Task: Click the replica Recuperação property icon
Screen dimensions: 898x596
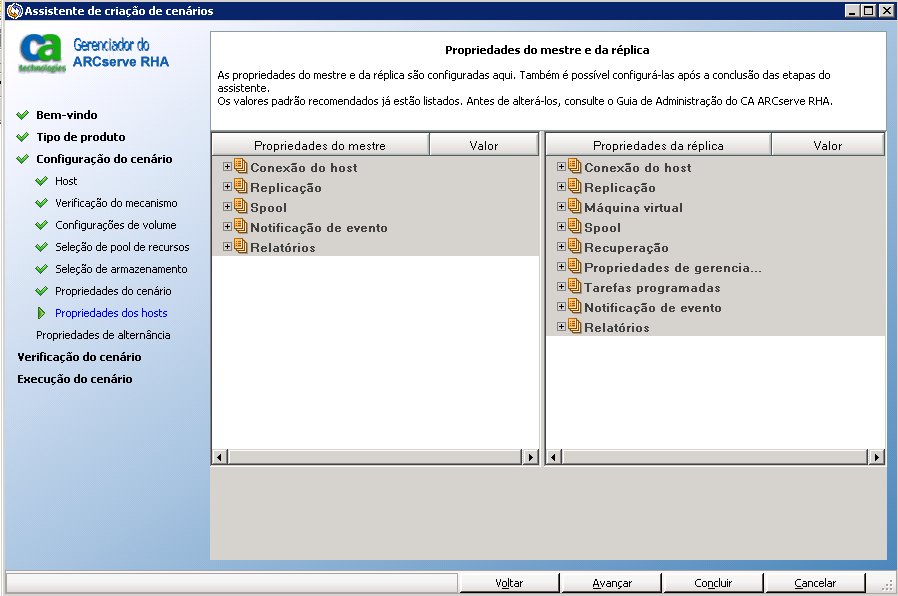Action: [x=574, y=247]
